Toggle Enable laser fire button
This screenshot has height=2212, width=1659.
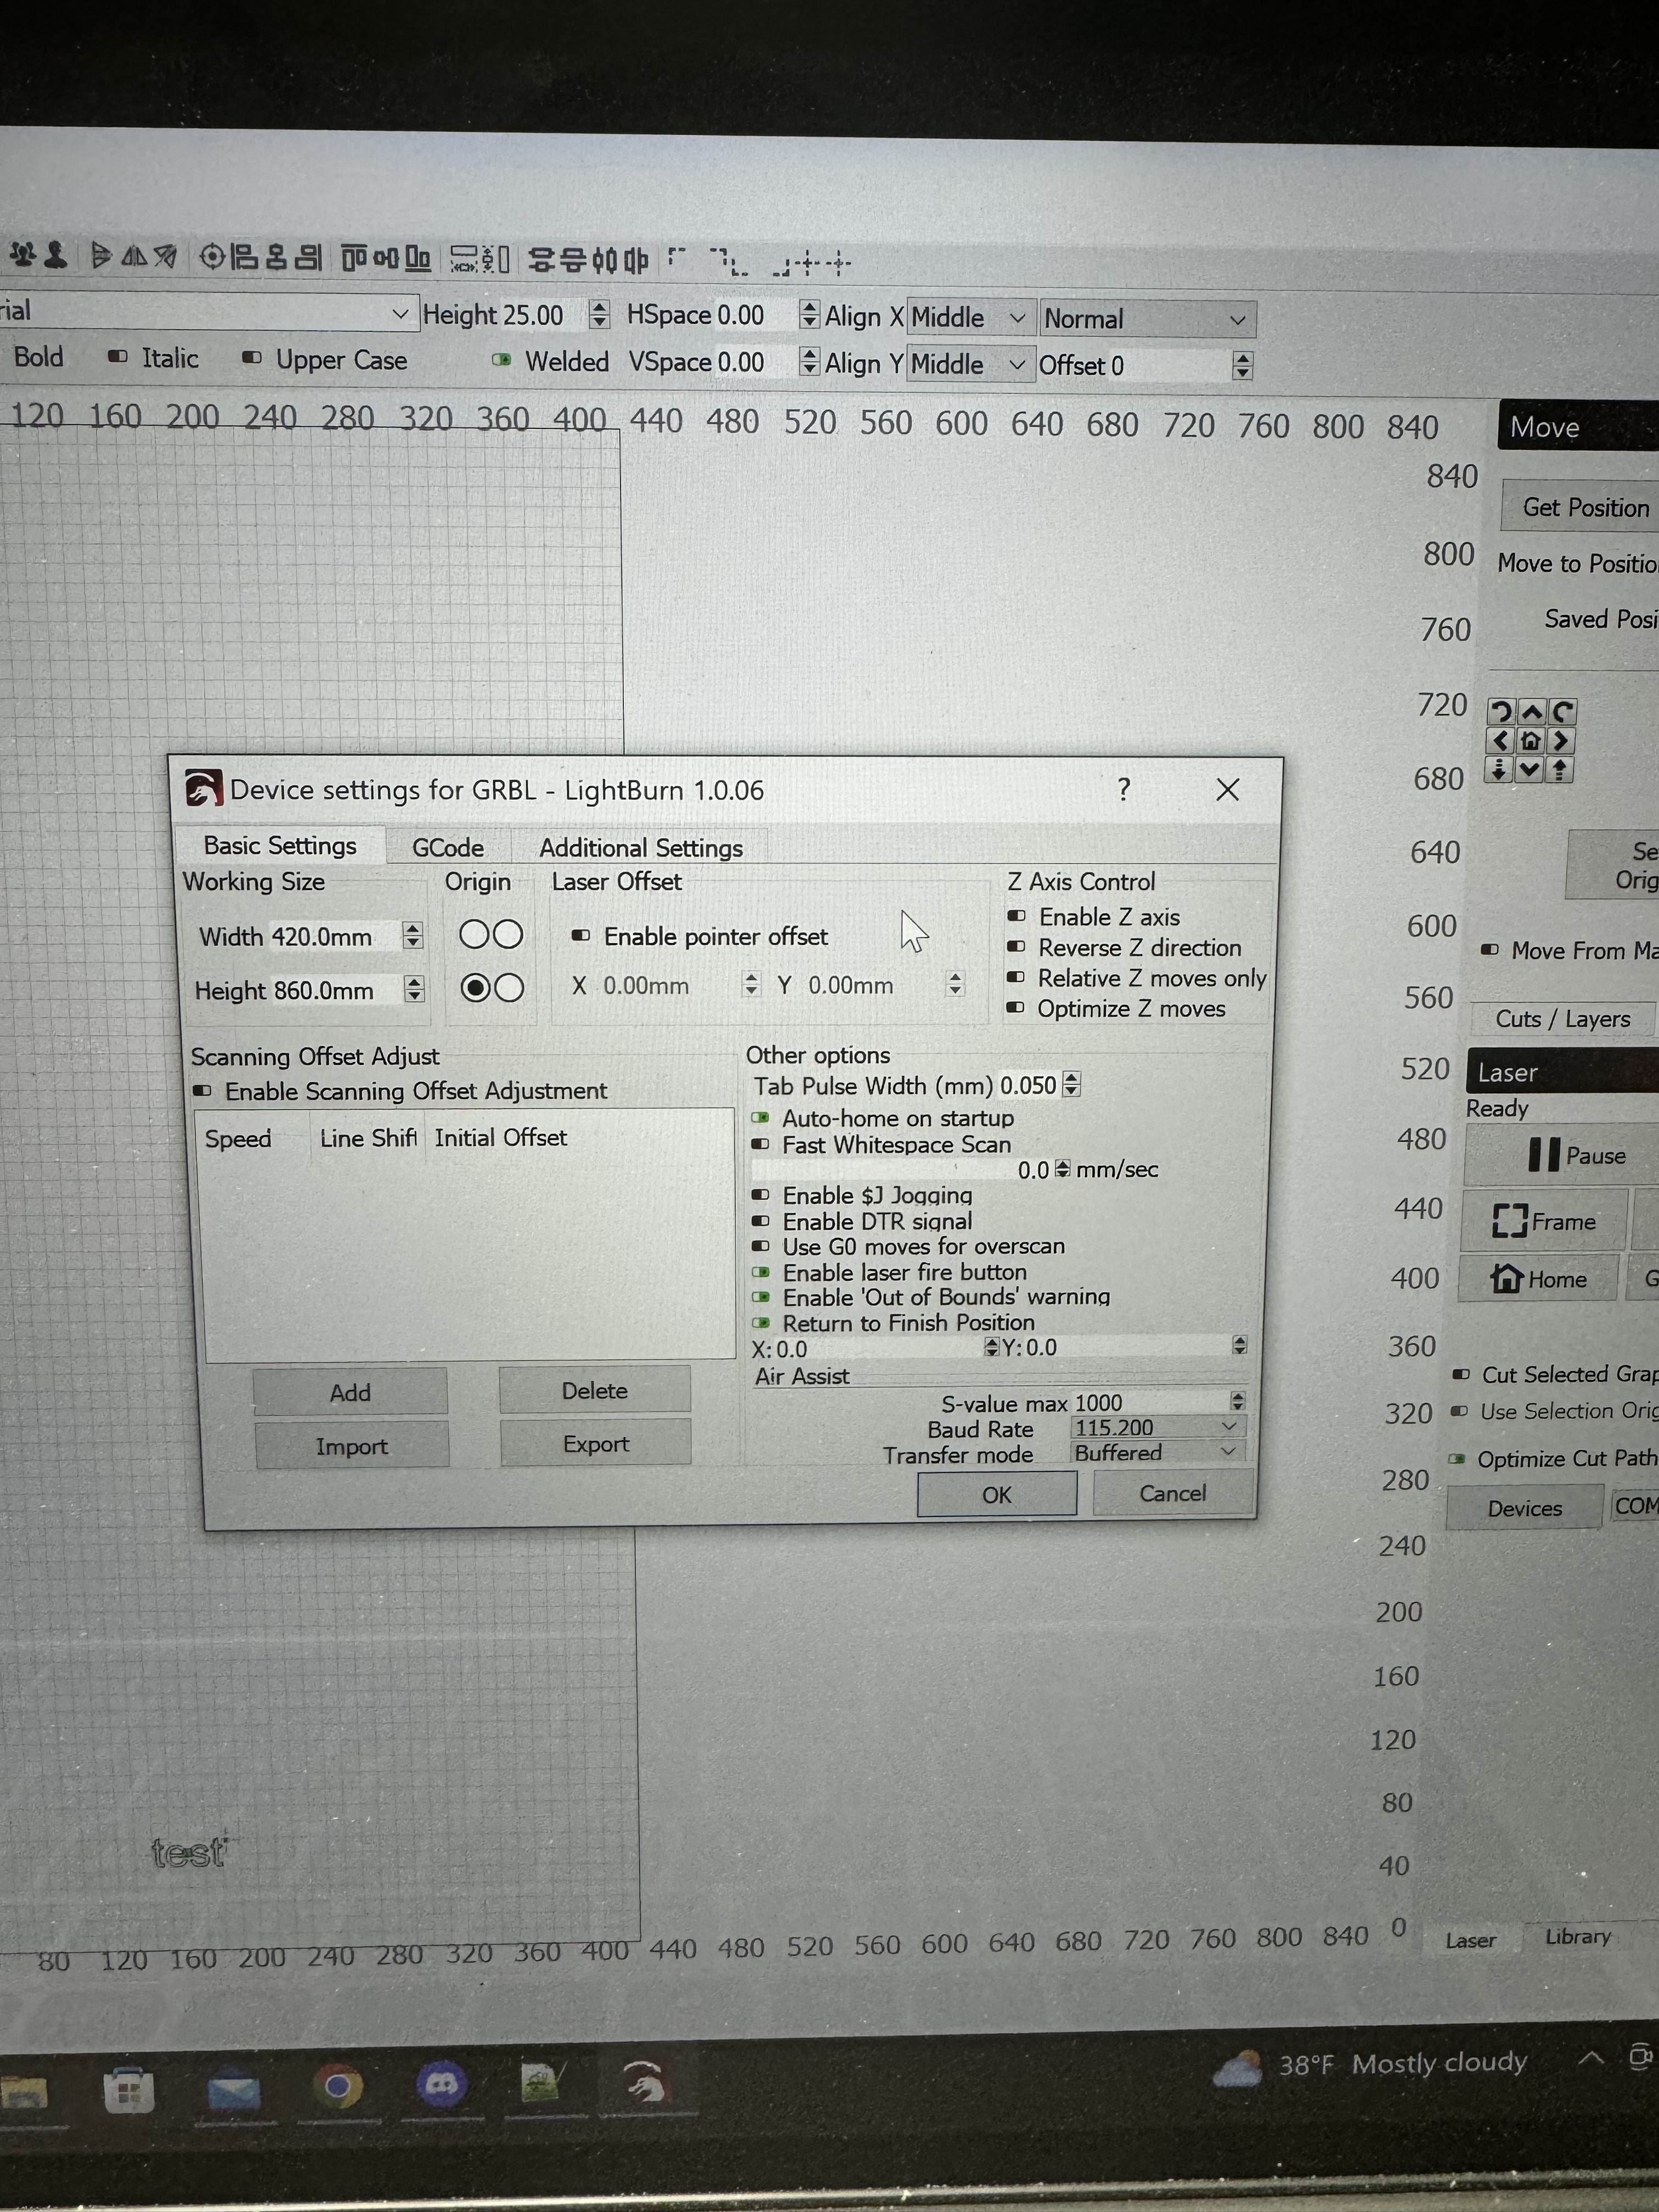tap(761, 1272)
